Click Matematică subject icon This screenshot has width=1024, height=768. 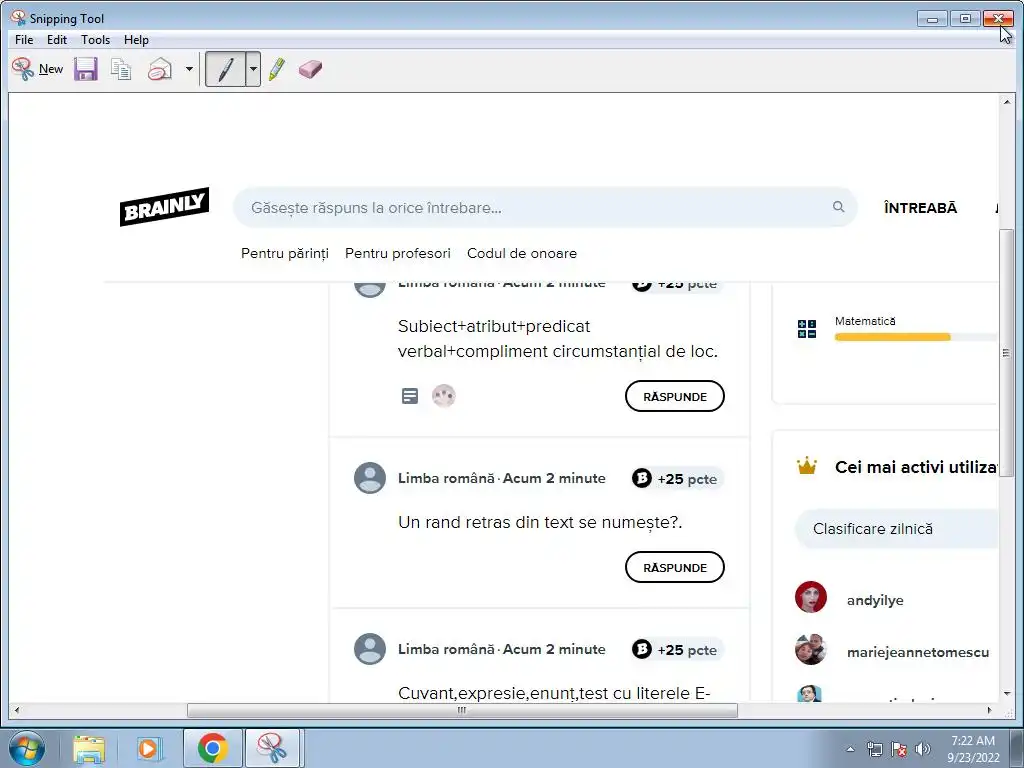[807, 328]
